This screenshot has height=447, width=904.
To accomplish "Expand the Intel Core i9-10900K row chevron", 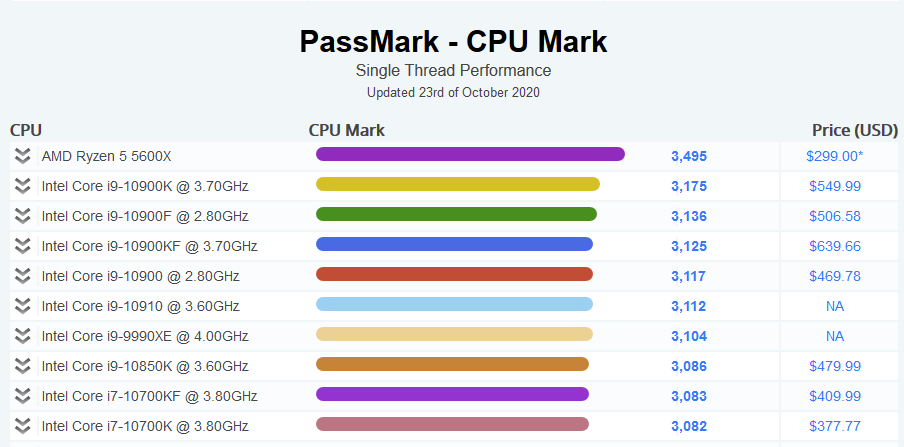I will [23, 186].
